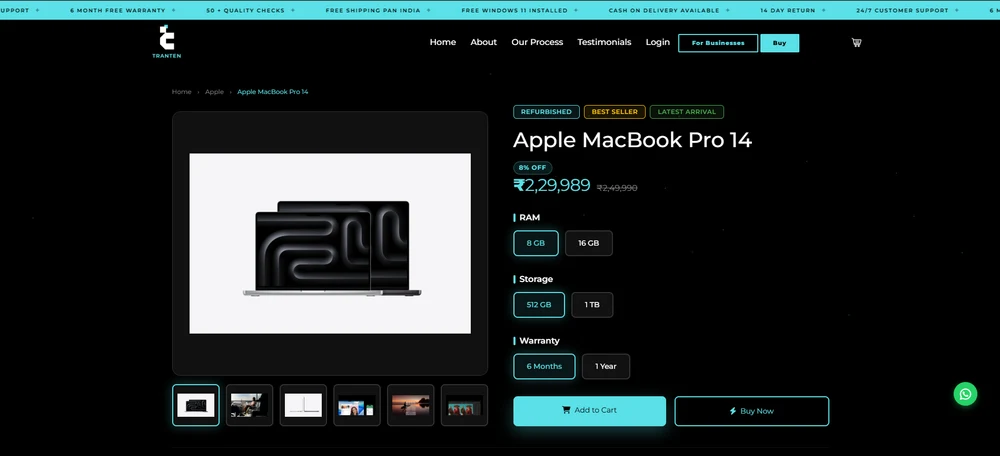The image size is (1000, 456).
Task: Open the Login page
Action: (x=658, y=42)
